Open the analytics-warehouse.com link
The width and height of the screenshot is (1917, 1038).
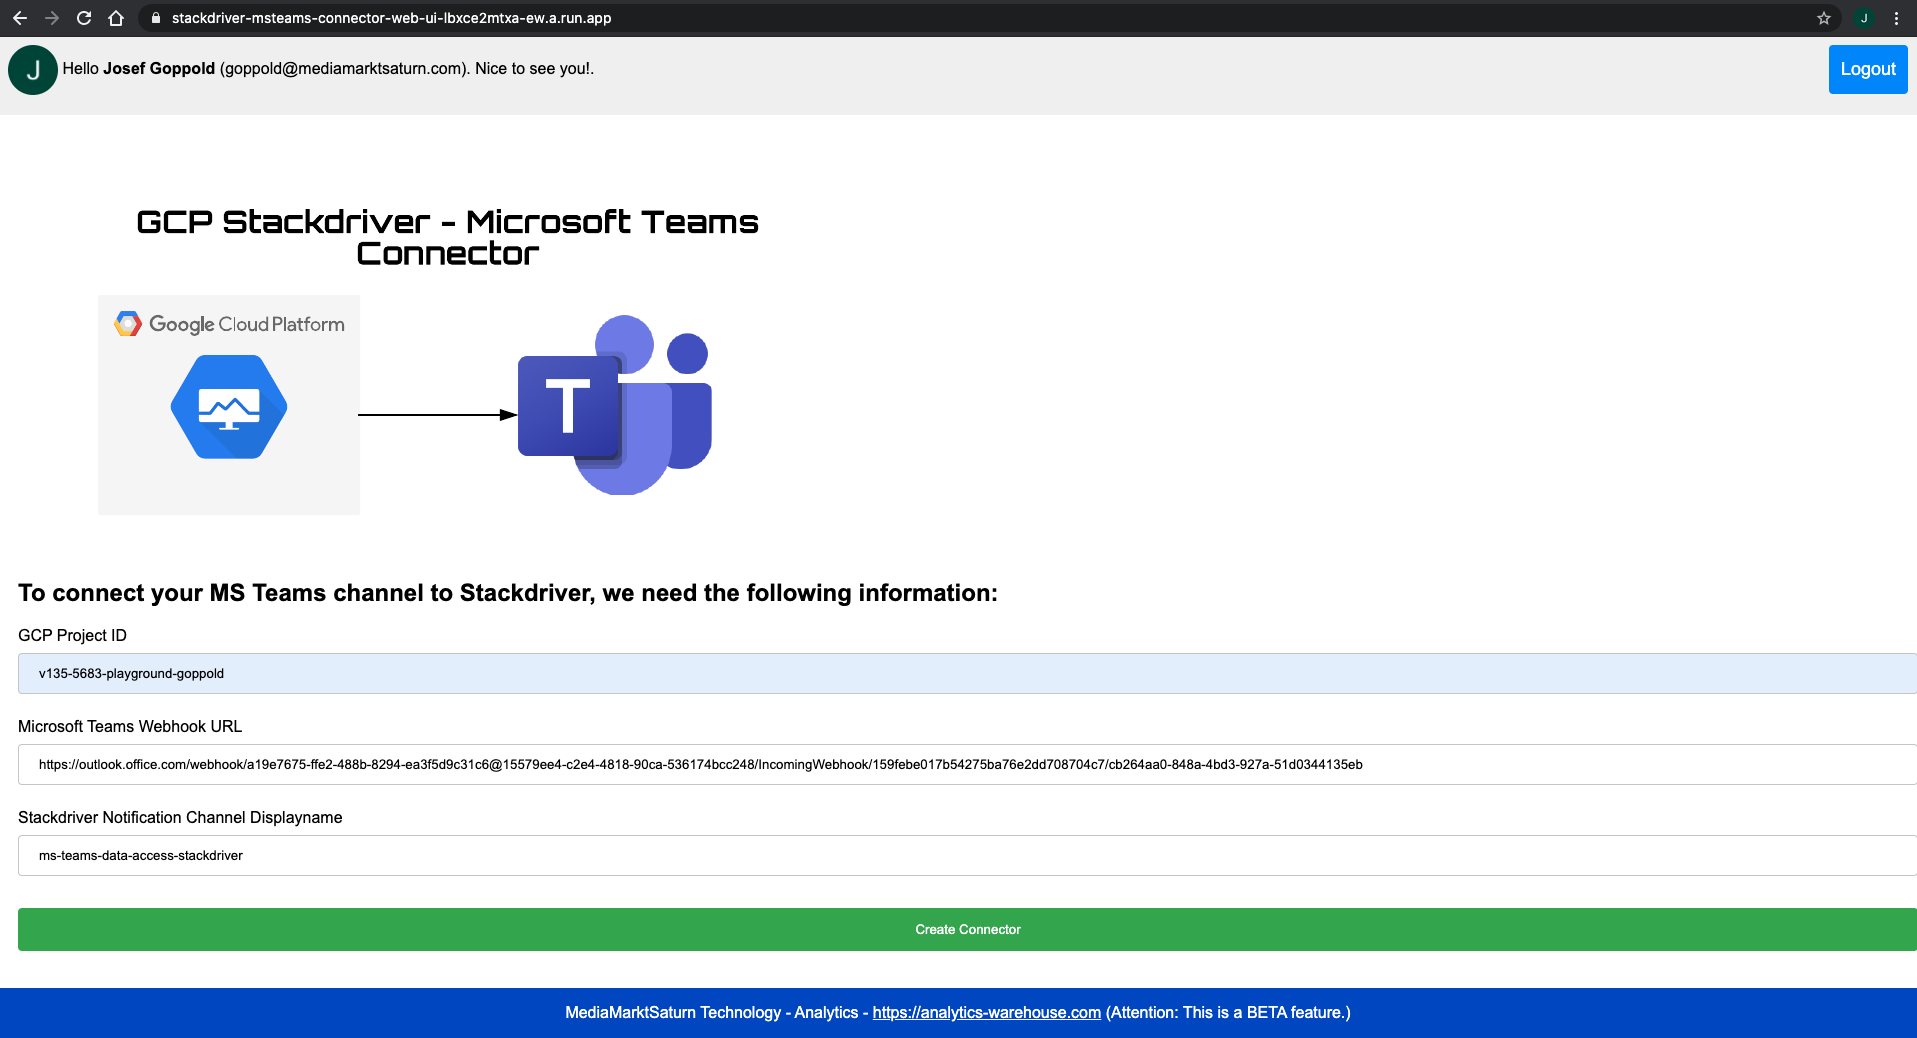pos(987,1012)
